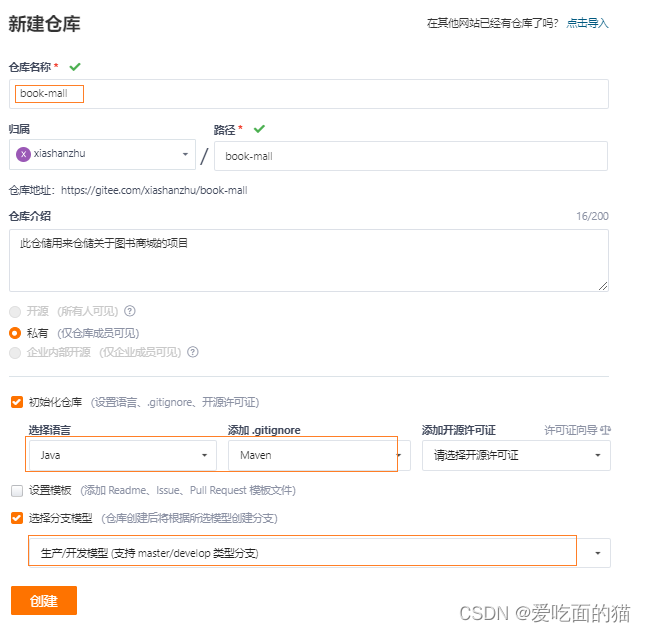This screenshot has width=646, height=632.
Task: Toggle the 选择分支模型 checkbox
Action: 17,518
